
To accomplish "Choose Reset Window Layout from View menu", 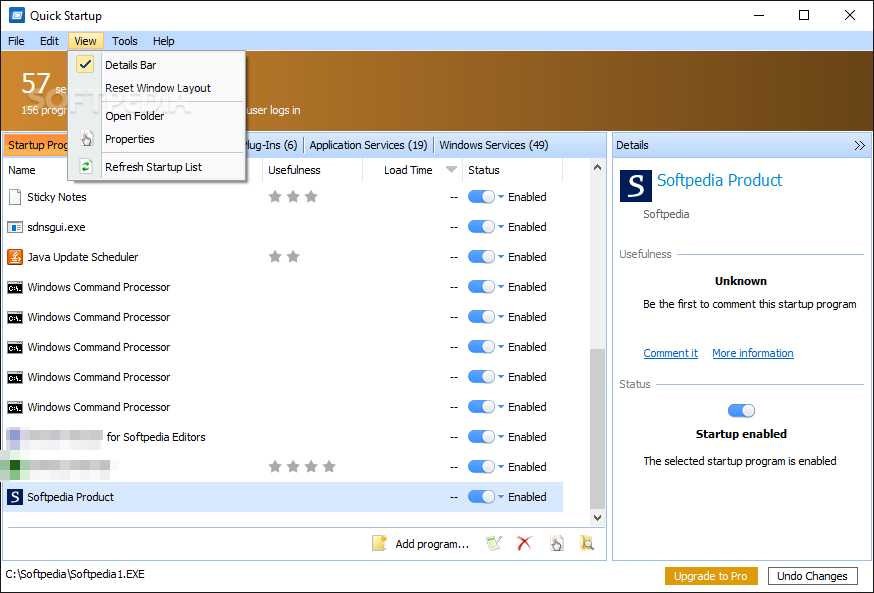I will [x=158, y=88].
